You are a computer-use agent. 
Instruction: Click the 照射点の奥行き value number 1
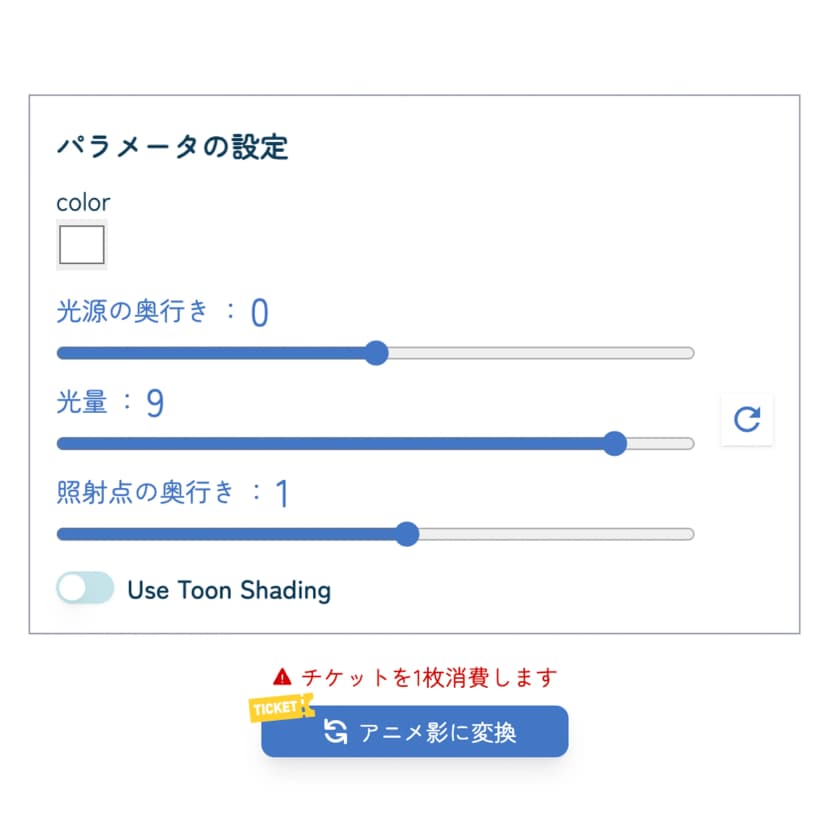click(x=282, y=493)
